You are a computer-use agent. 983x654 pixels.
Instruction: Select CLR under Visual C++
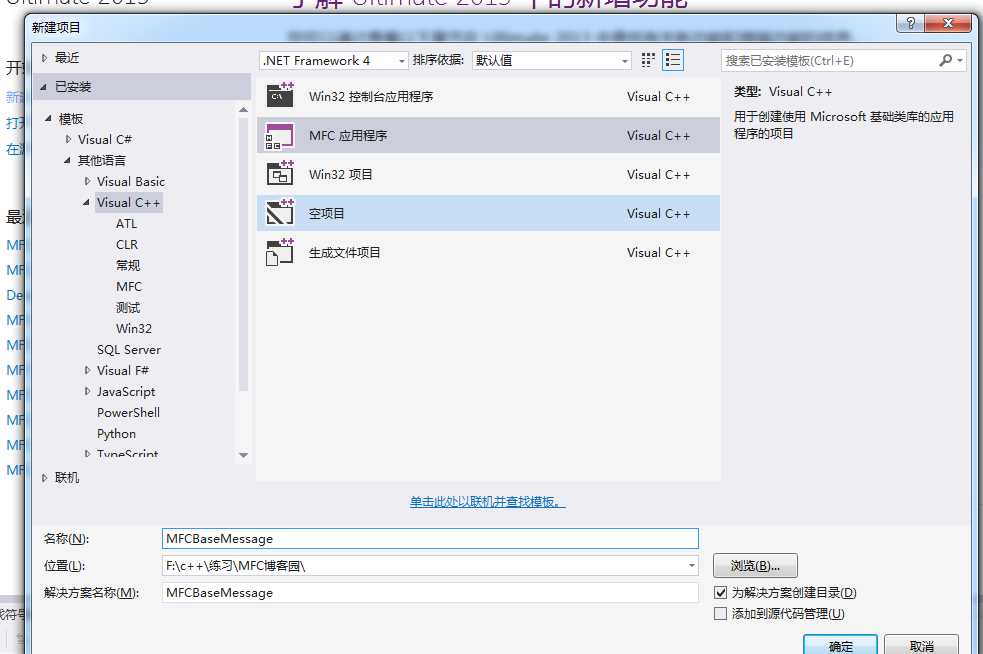click(x=127, y=245)
